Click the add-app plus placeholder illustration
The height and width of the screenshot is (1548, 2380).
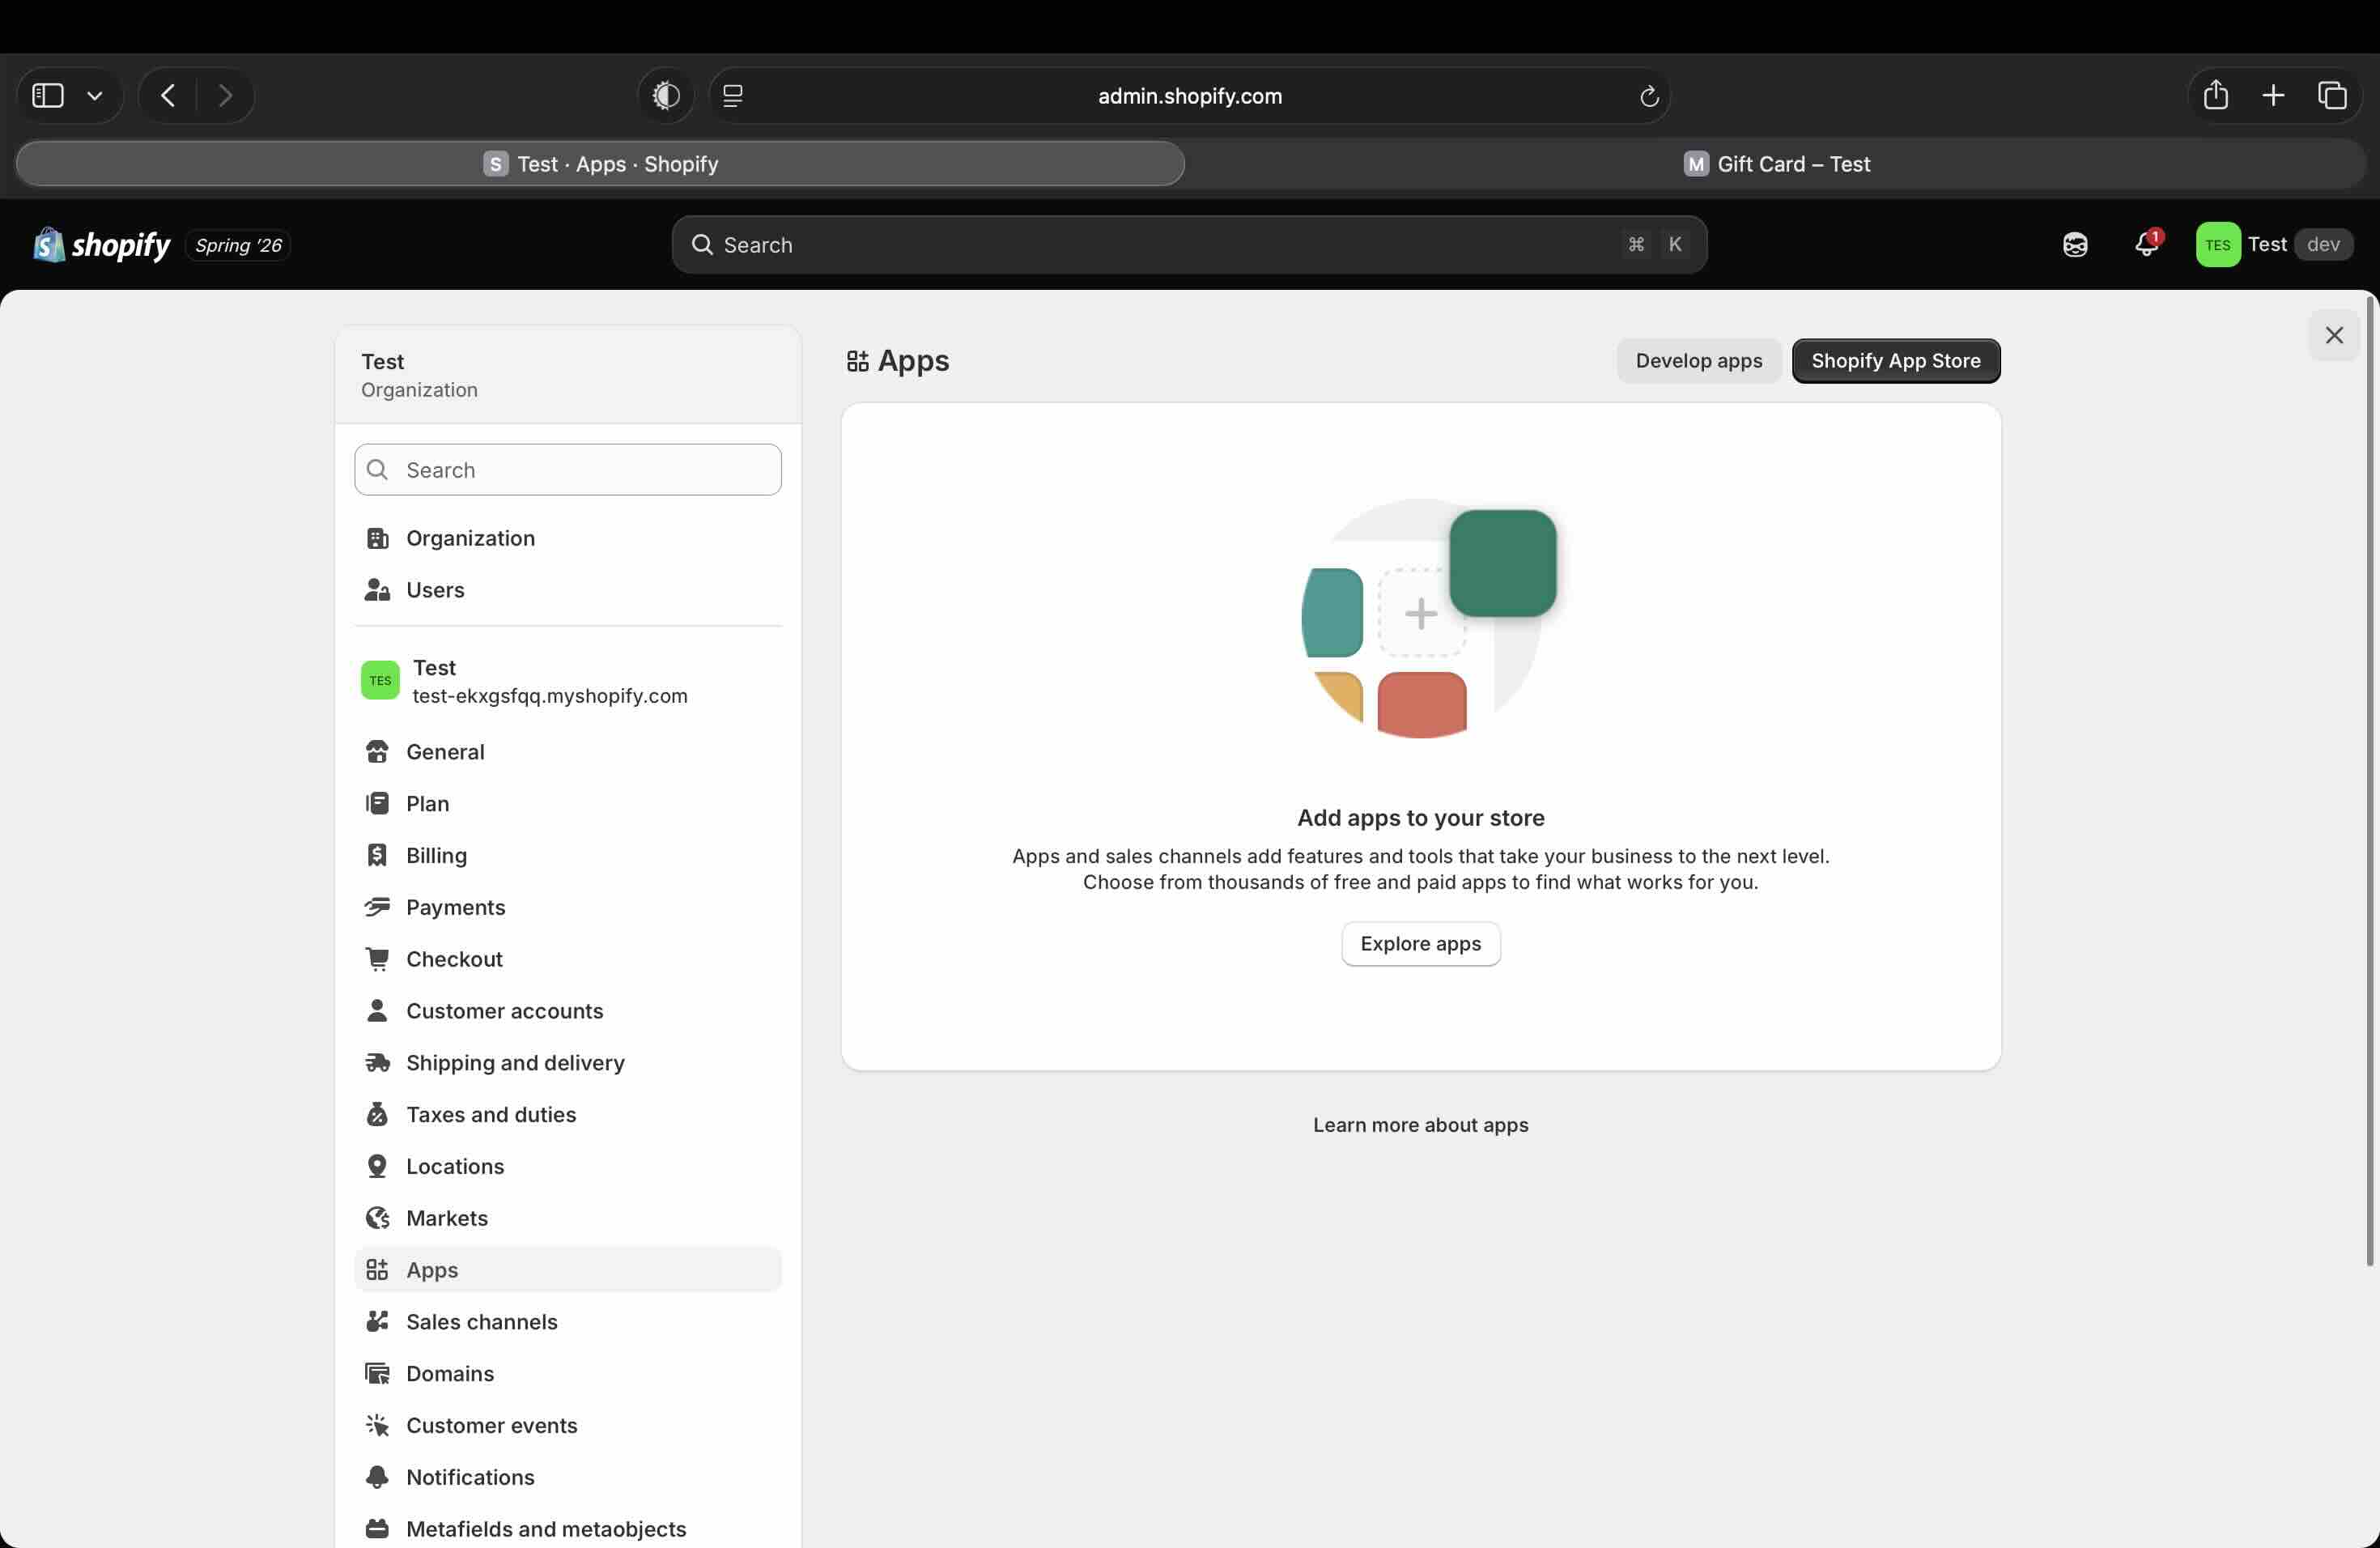pos(1421,613)
